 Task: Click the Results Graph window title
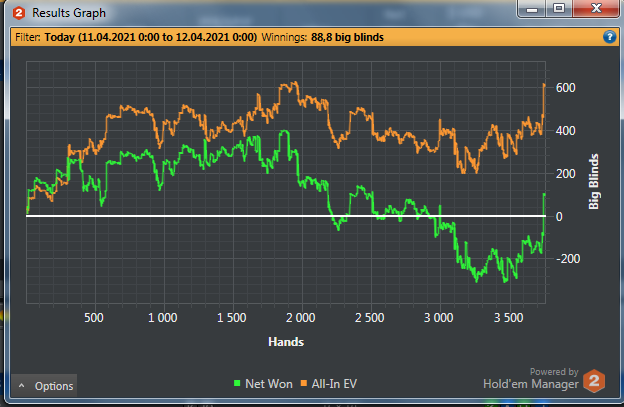click(x=69, y=13)
